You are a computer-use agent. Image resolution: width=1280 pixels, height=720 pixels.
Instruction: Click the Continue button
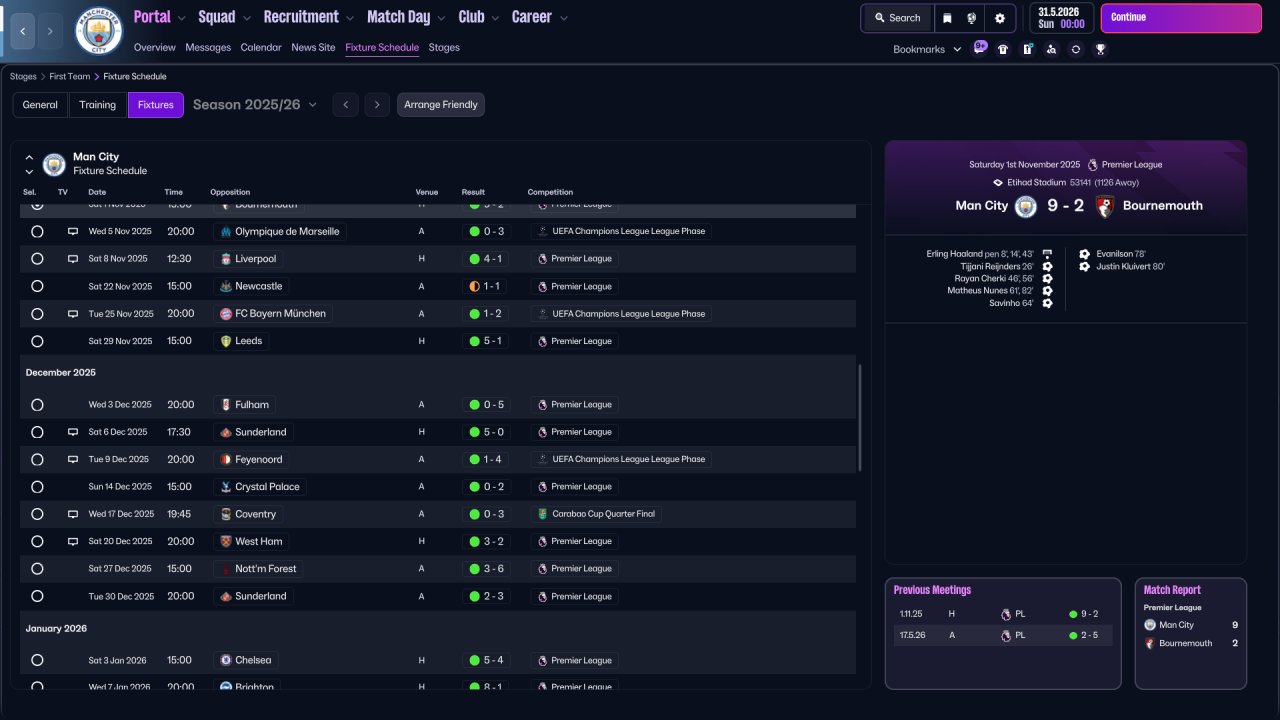[1181, 18]
